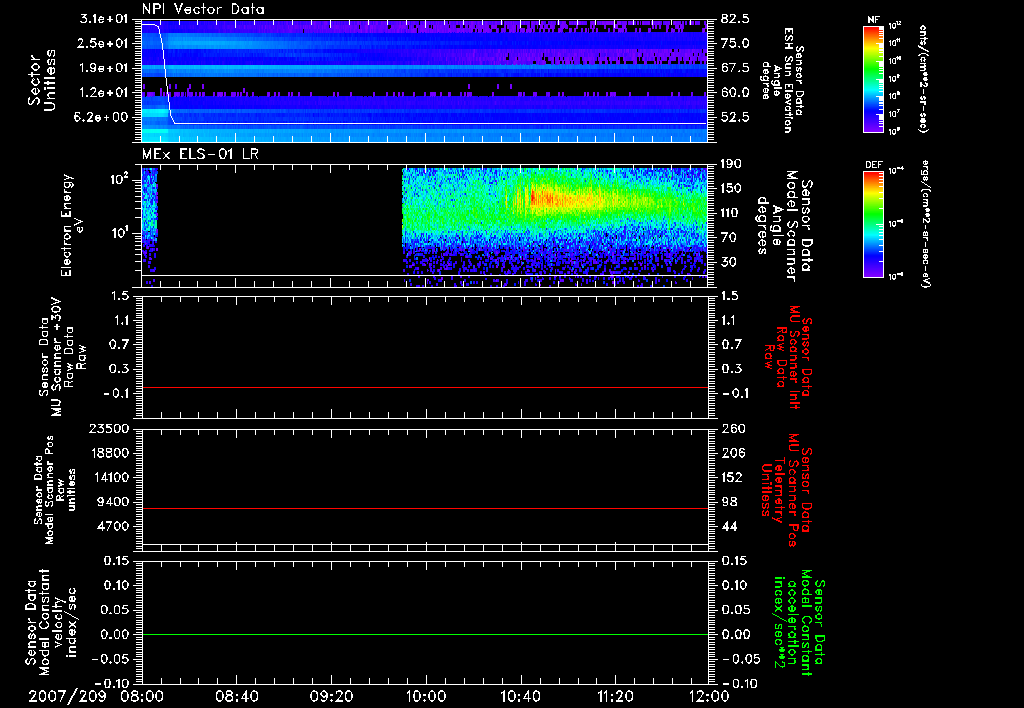Click the red line in MU Scanner +30V panel
The image size is (1024, 708).
pos(424,388)
